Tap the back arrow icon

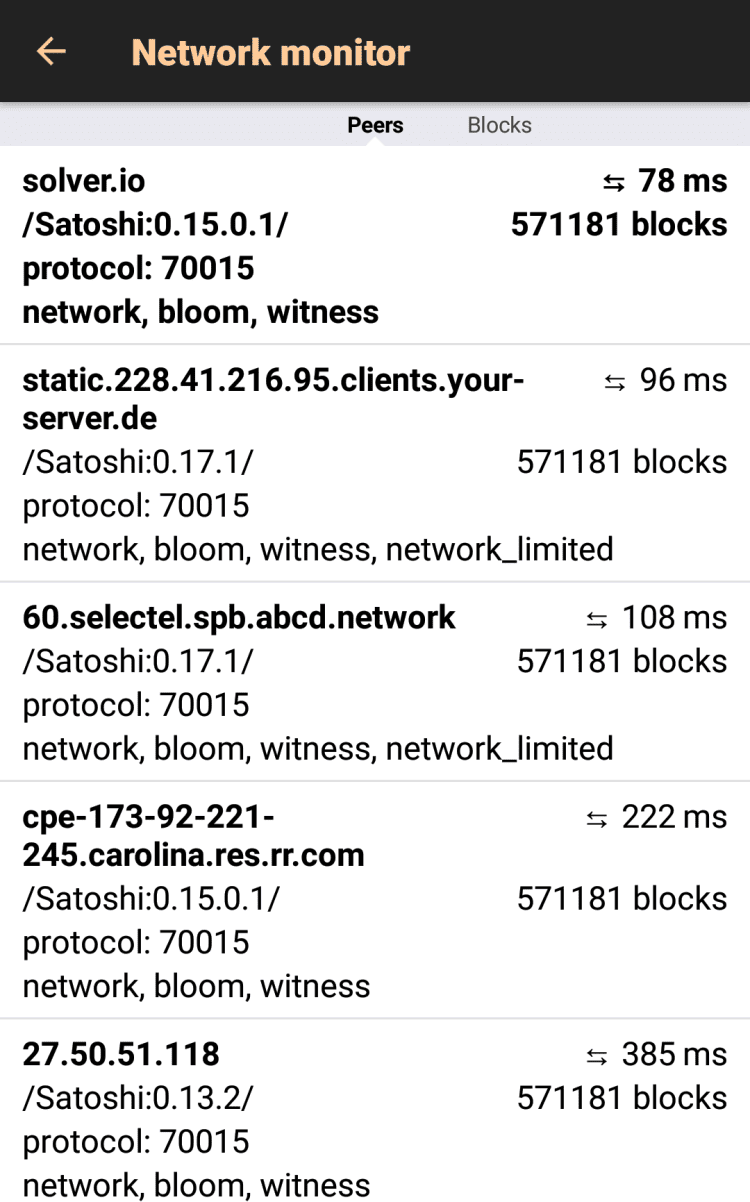(x=51, y=52)
